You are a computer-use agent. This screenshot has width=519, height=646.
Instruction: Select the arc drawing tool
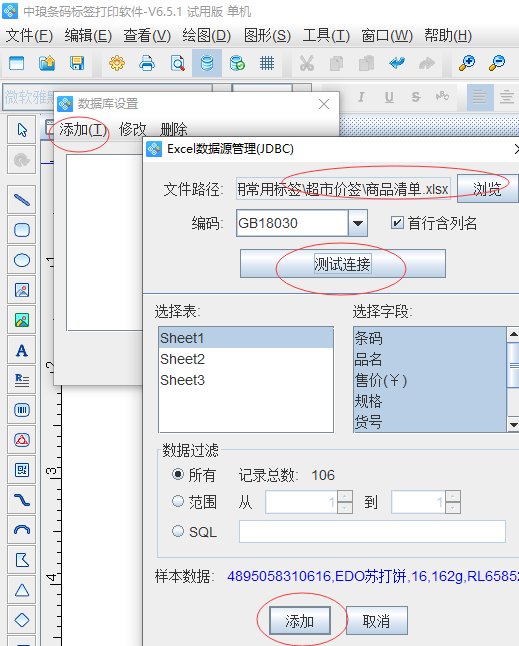pos(22,530)
